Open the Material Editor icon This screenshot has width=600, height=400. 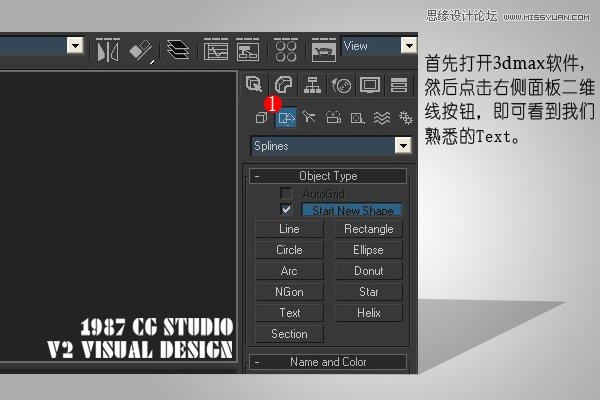tap(286, 48)
